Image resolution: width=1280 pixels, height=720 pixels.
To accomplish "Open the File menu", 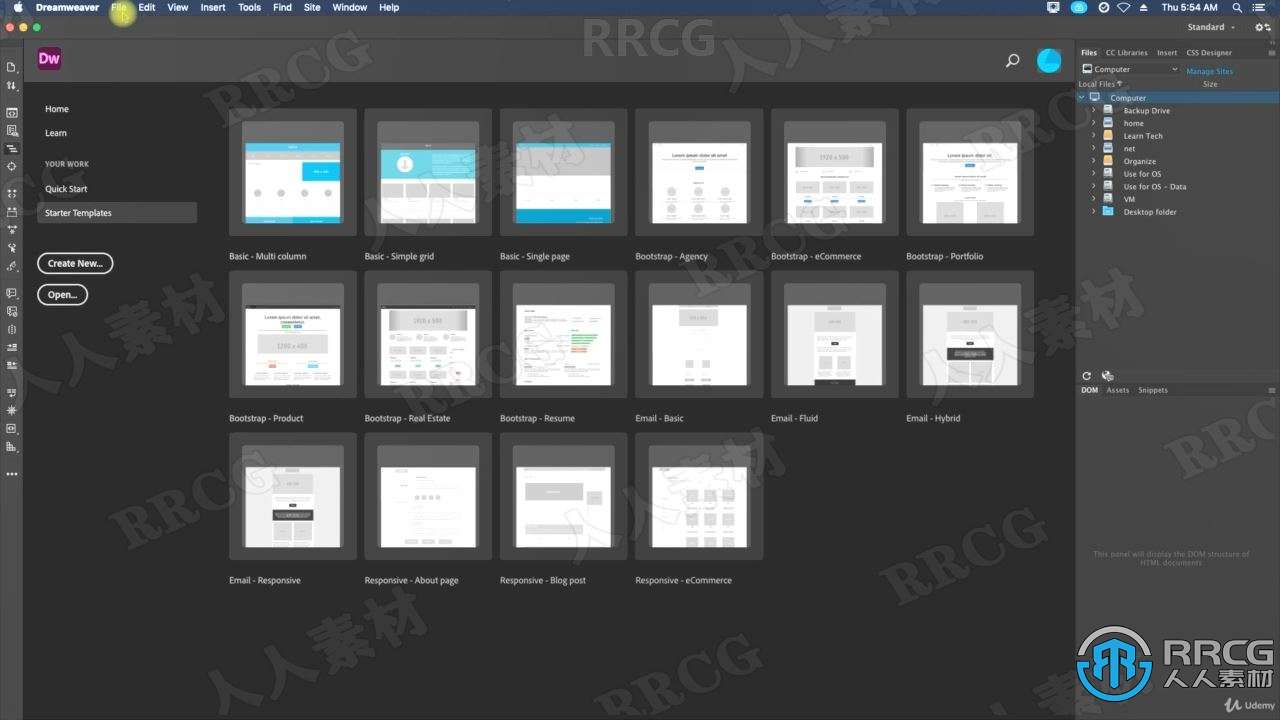I will coord(119,7).
